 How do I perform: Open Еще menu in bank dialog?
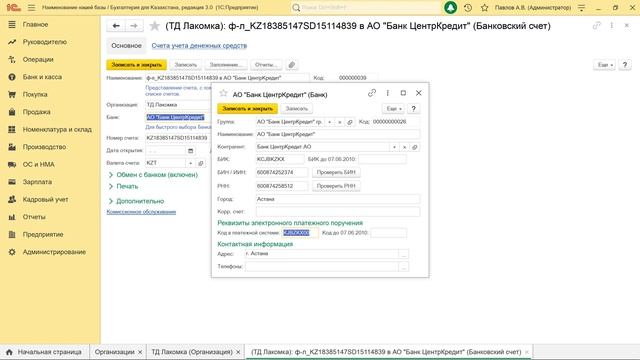click(393, 109)
